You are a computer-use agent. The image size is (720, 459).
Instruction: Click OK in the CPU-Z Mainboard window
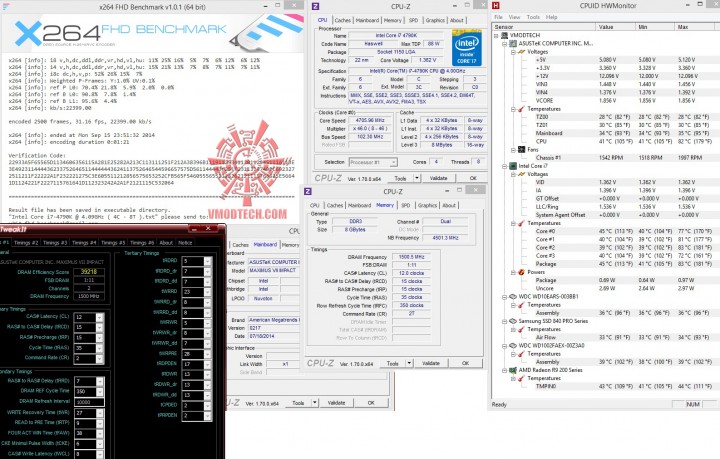371,403
